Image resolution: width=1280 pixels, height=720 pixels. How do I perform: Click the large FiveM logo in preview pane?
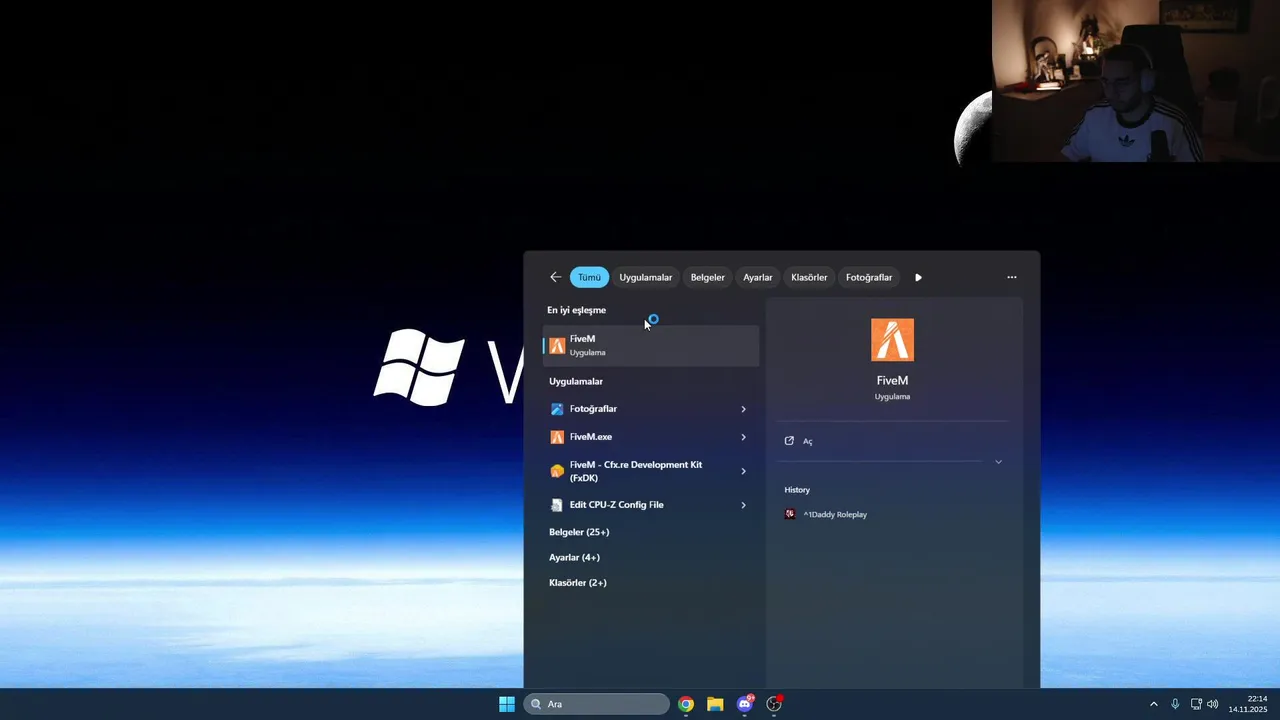(892, 340)
